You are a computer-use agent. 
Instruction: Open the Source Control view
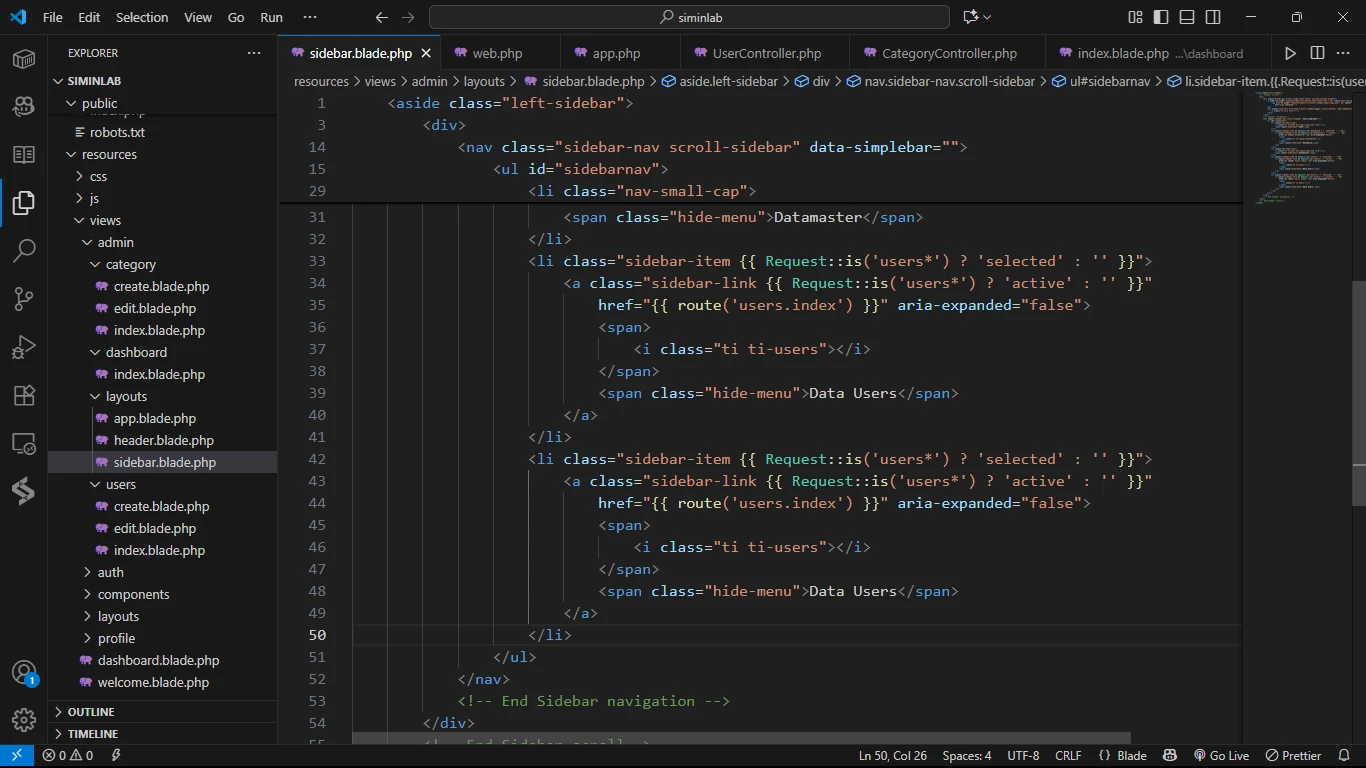pos(24,298)
